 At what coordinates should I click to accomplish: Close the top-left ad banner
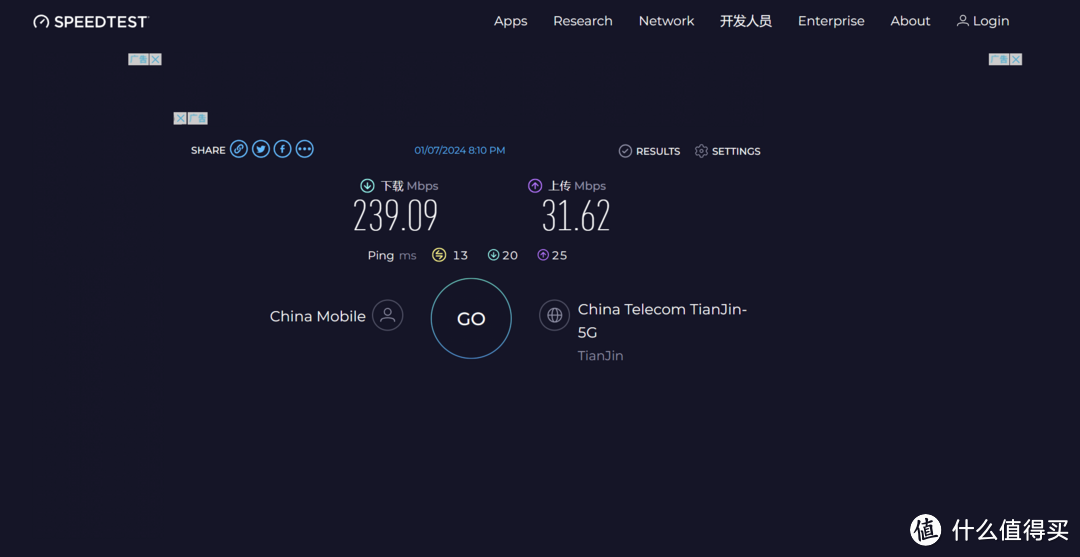click(x=156, y=59)
